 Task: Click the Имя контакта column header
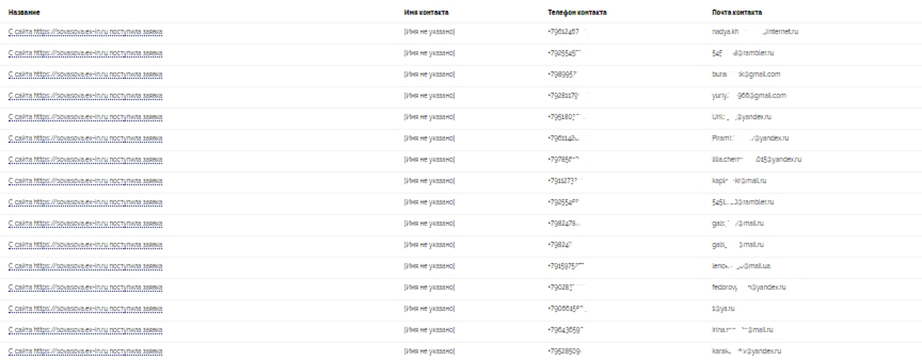click(426, 12)
